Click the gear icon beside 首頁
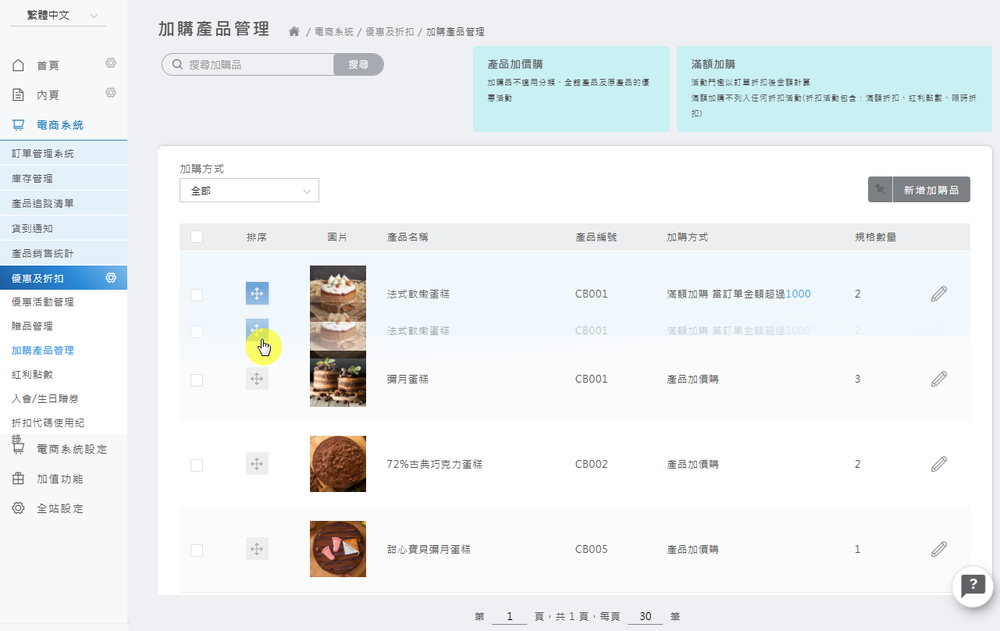 click(x=111, y=64)
